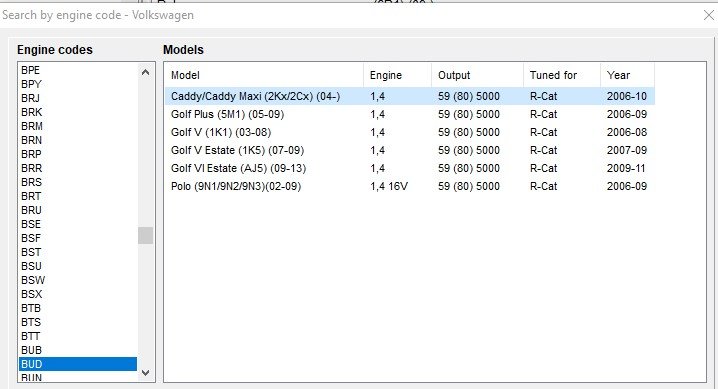Select engine code BUB
The image size is (718, 389).
click(x=78, y=350)
